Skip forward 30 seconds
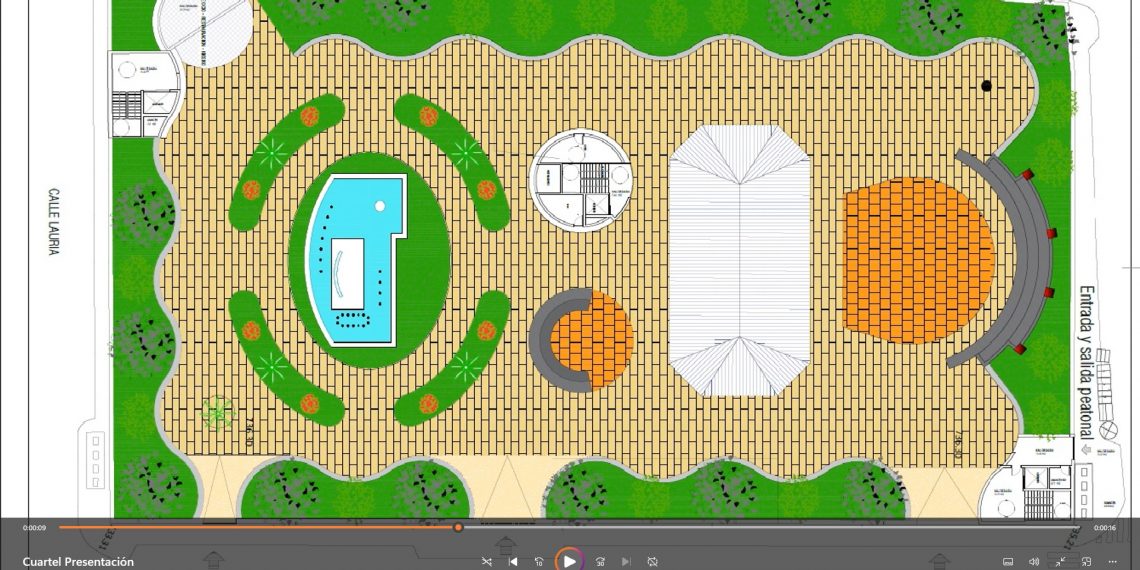This screenshot has width=1140, height=570. pos(600,562)
